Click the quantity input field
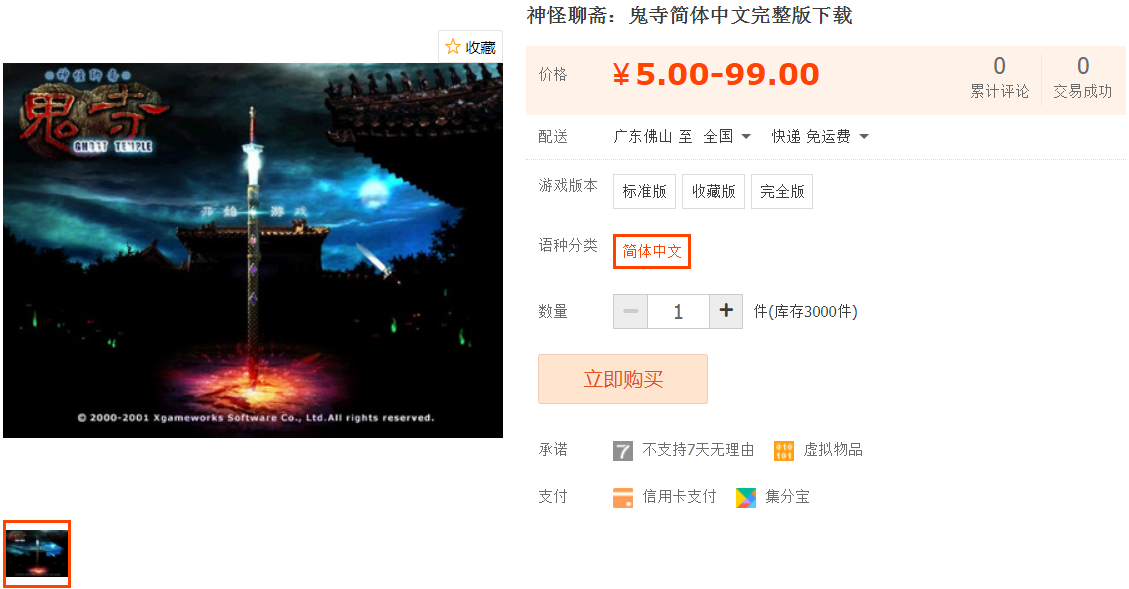Screen dimensions: 1129x589 (678, 311)
